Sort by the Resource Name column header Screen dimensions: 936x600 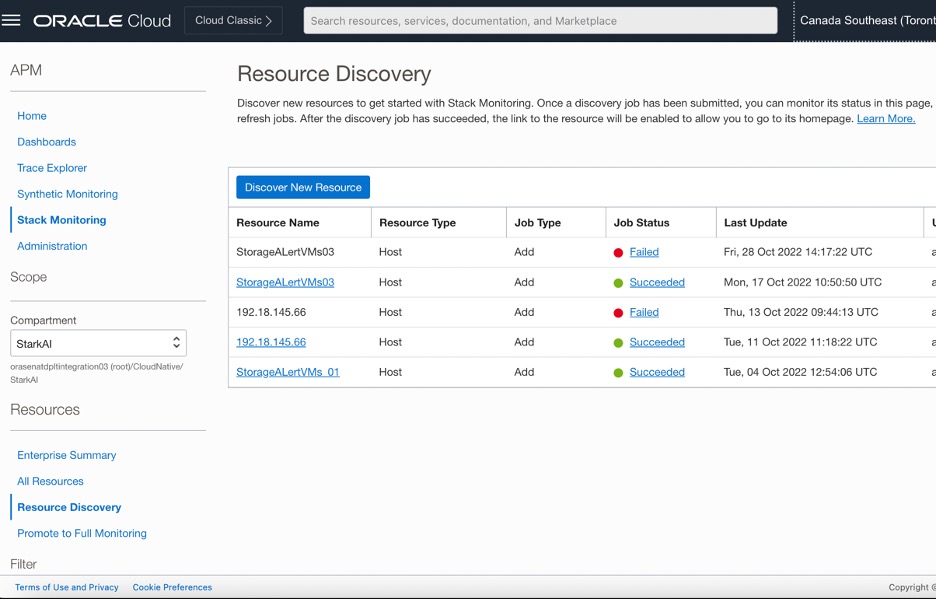[280, 222]
